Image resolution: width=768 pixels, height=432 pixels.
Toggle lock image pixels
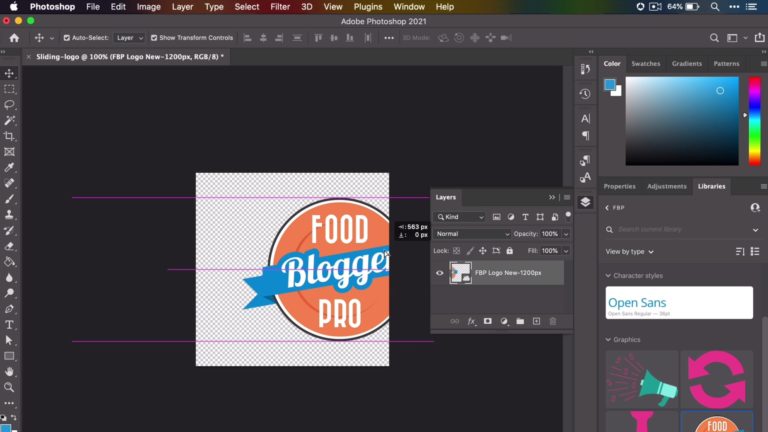tap(470, 251)
